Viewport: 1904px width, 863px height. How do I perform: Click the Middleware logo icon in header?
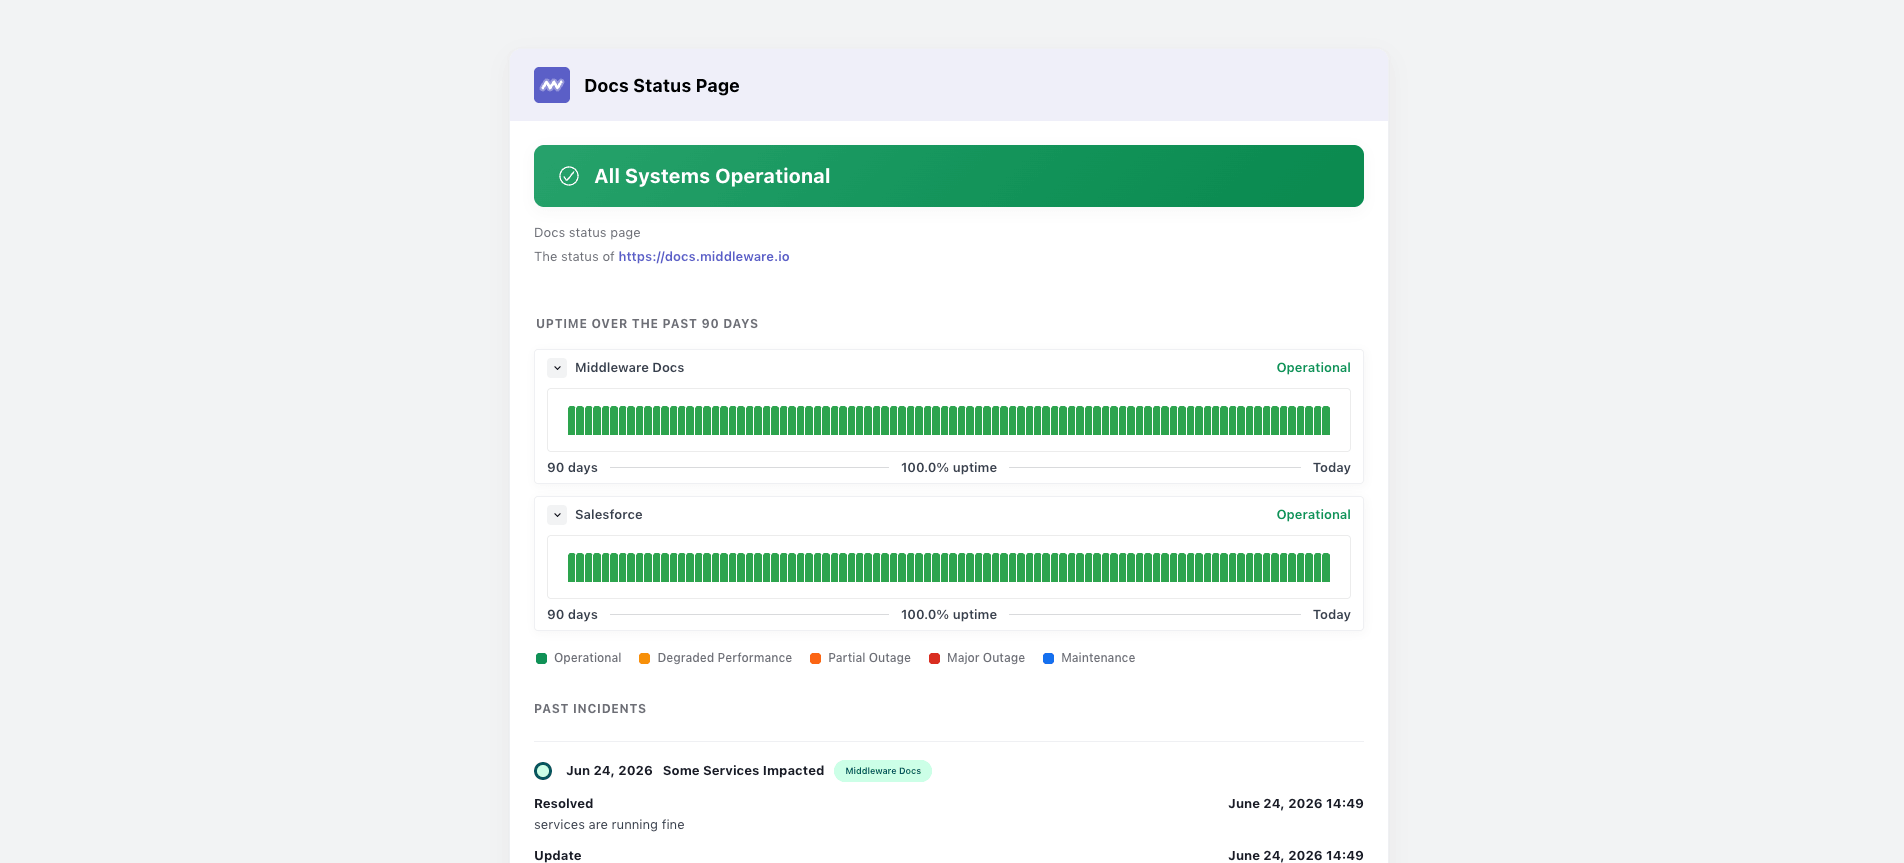click(552, 85)
